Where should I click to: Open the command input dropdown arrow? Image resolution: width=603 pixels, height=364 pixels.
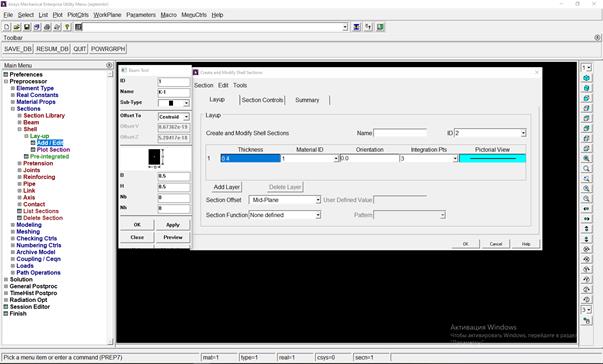point(345,27)
